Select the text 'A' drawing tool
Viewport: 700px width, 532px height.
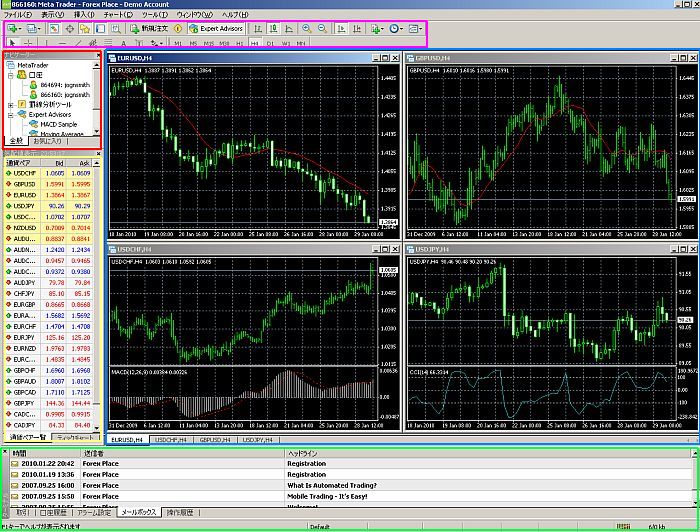[x=124, y=43]
